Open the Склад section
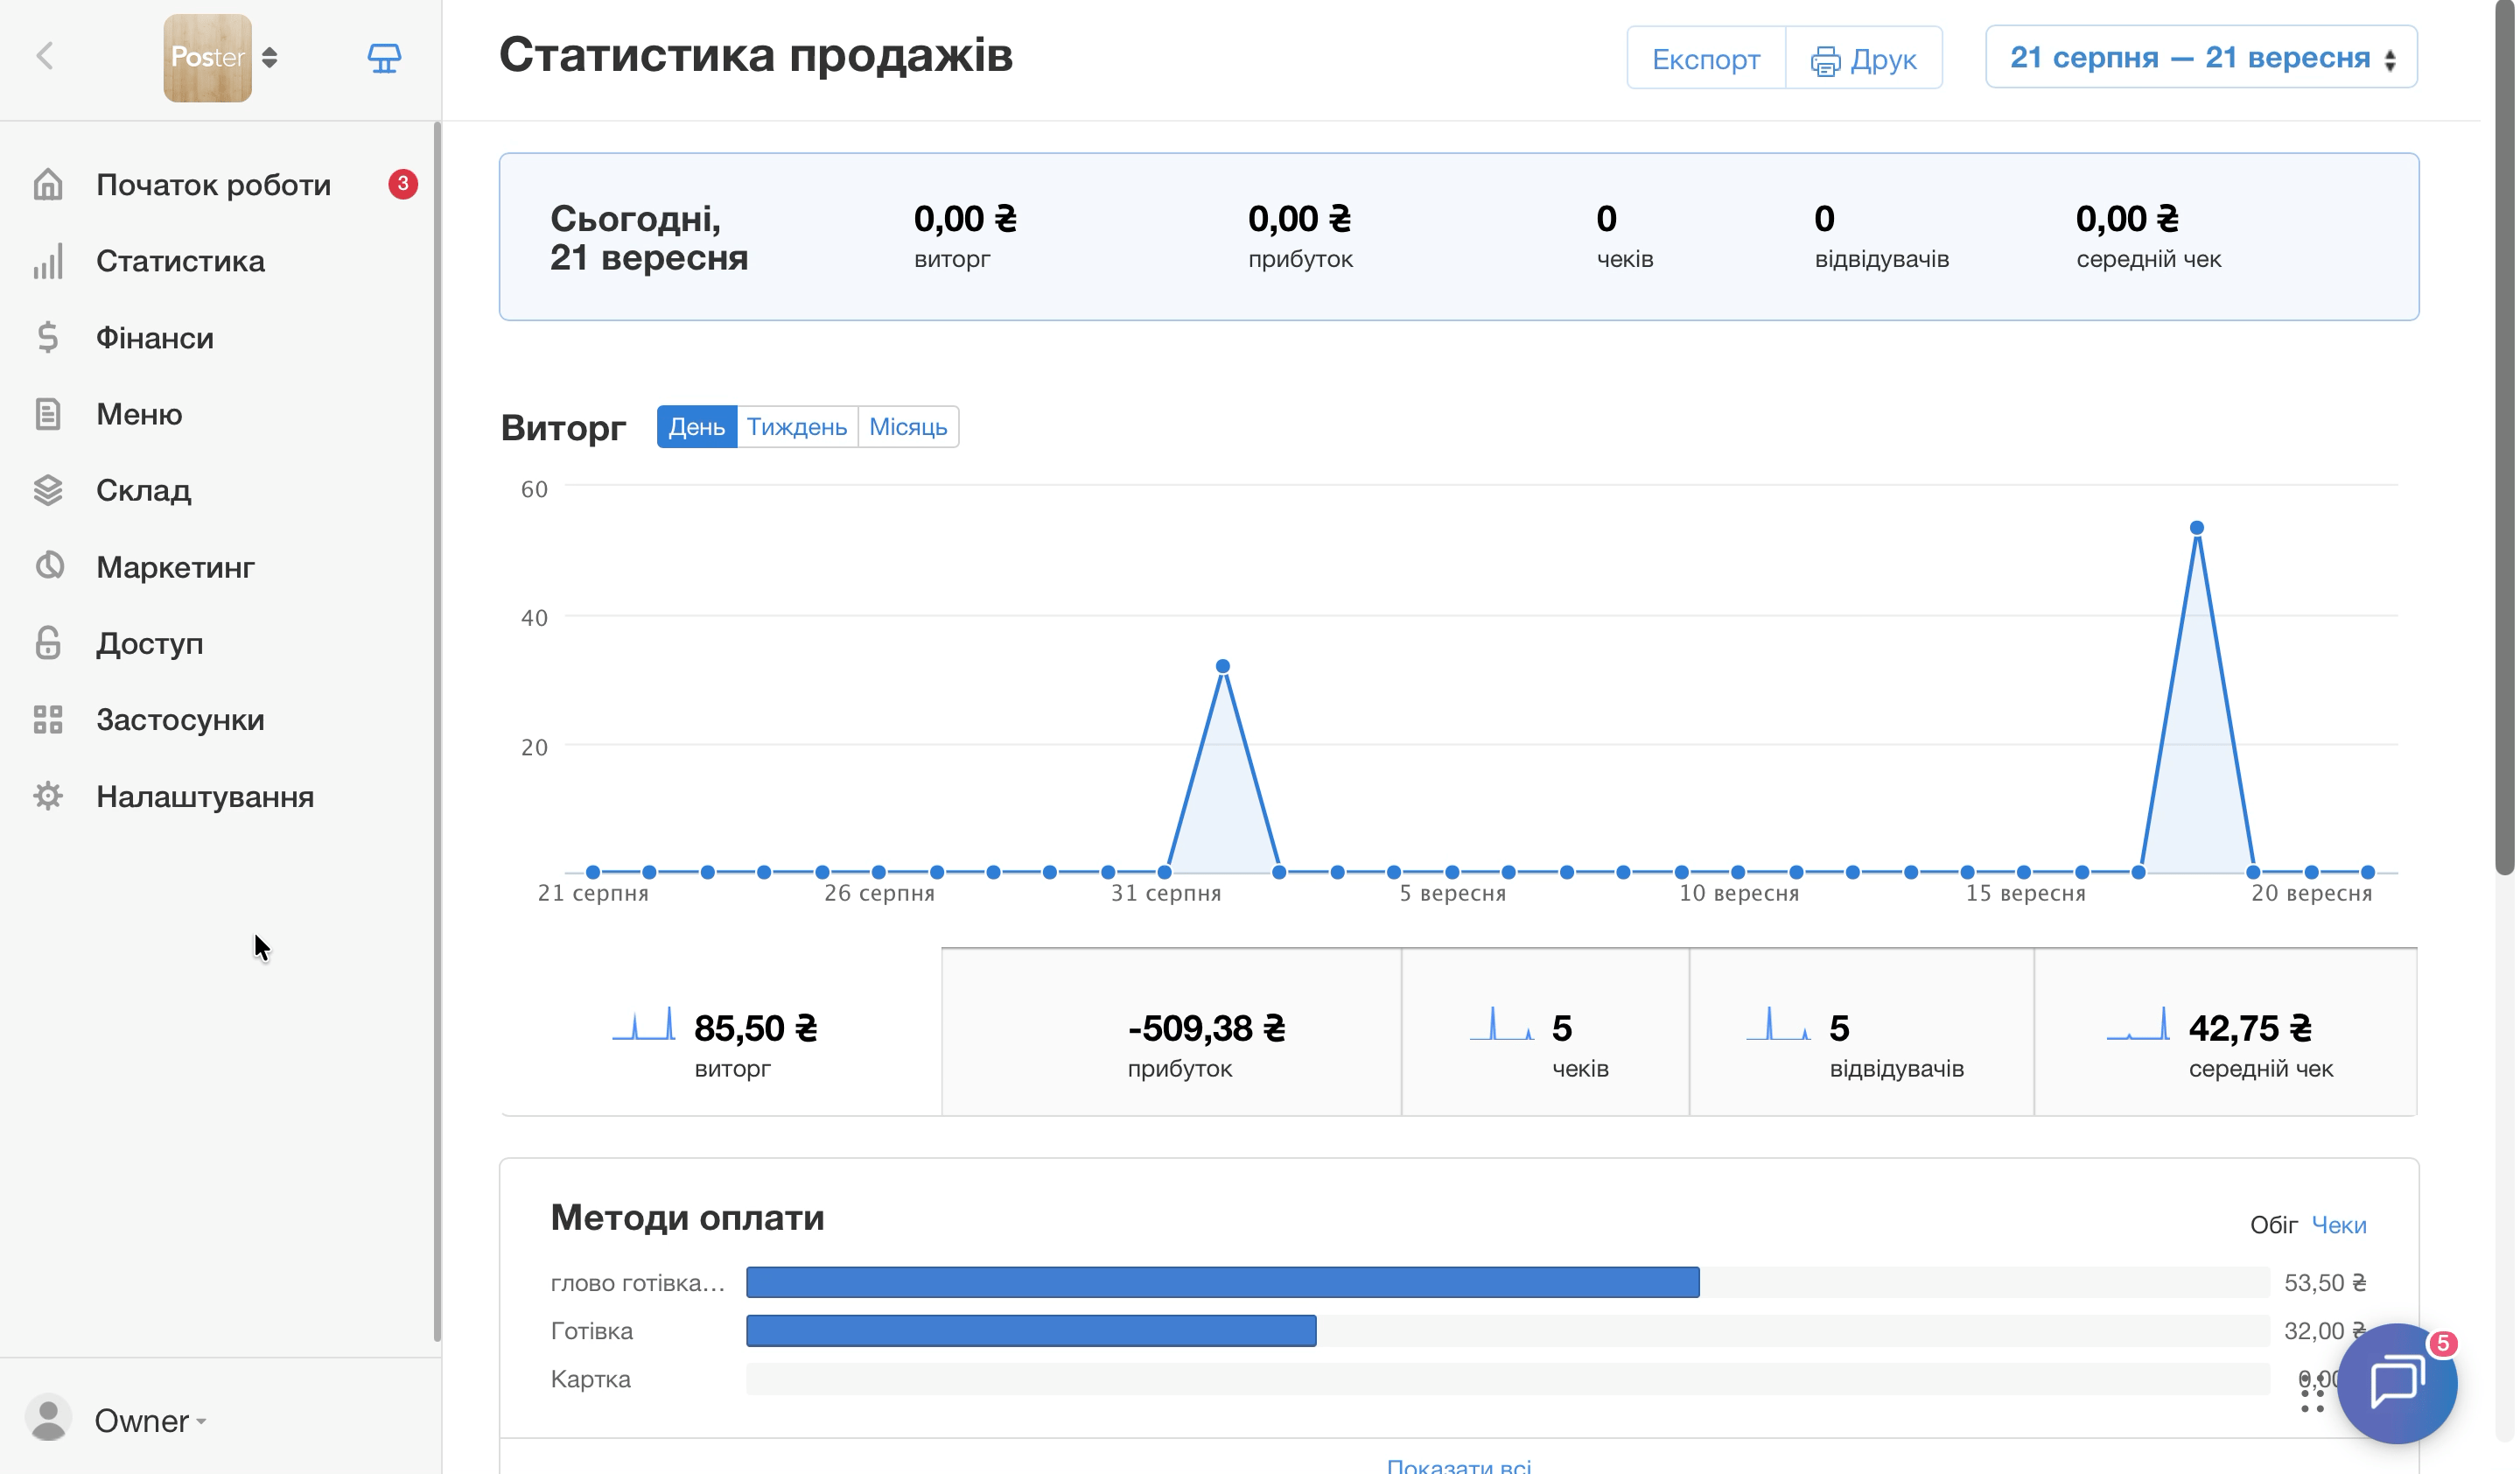The height and width of the screenshot is (1474, 2520). tap(144, 490)
